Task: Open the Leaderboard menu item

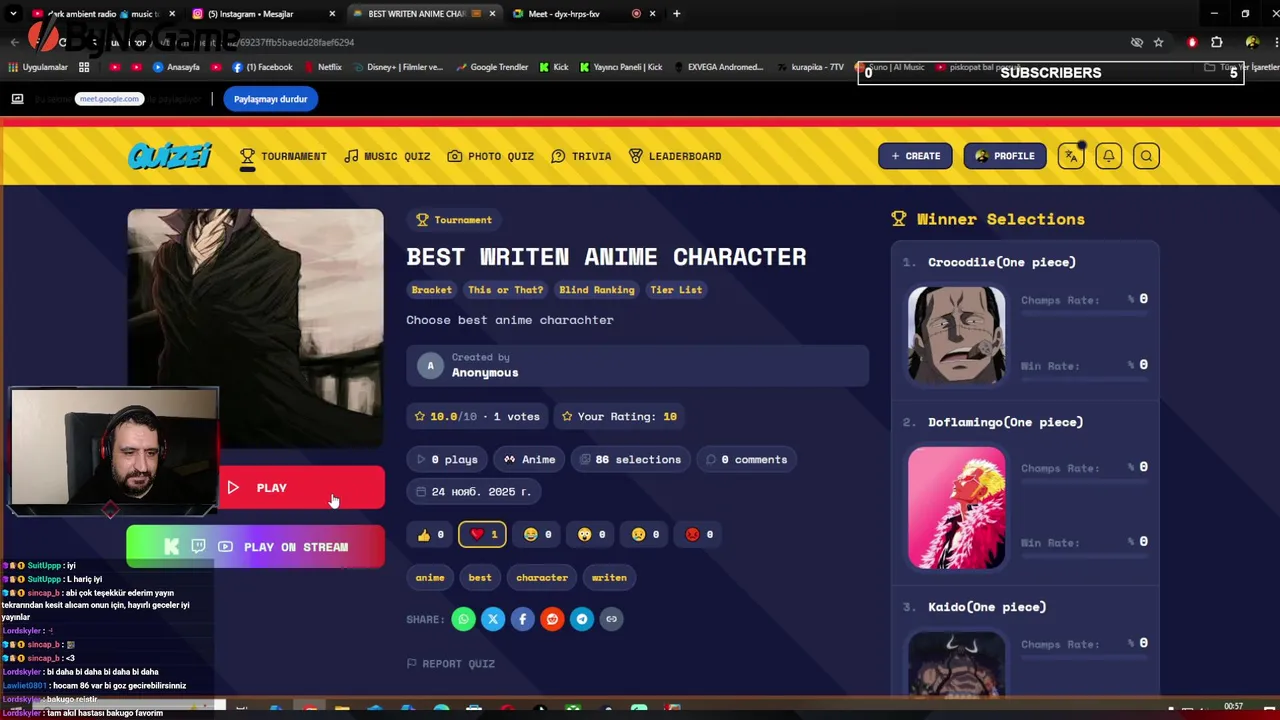Action: 675,156
